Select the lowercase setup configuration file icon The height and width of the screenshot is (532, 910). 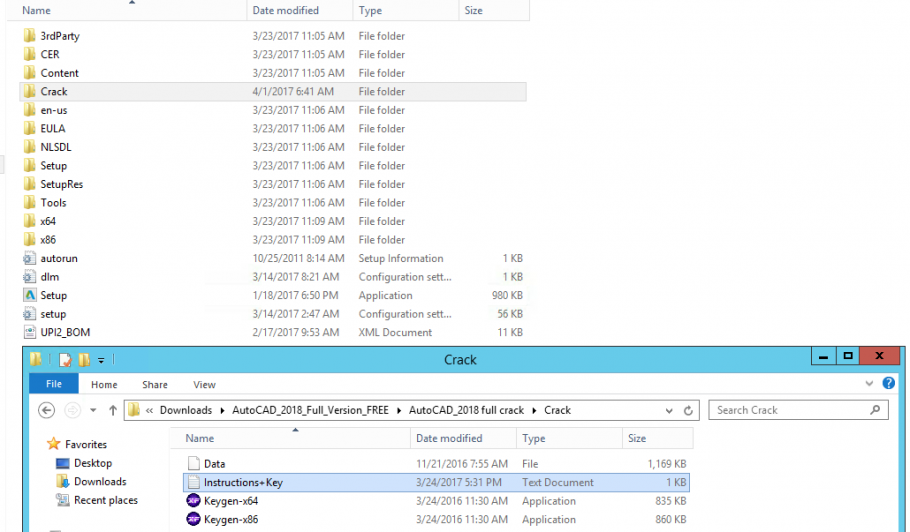point(30,314)
